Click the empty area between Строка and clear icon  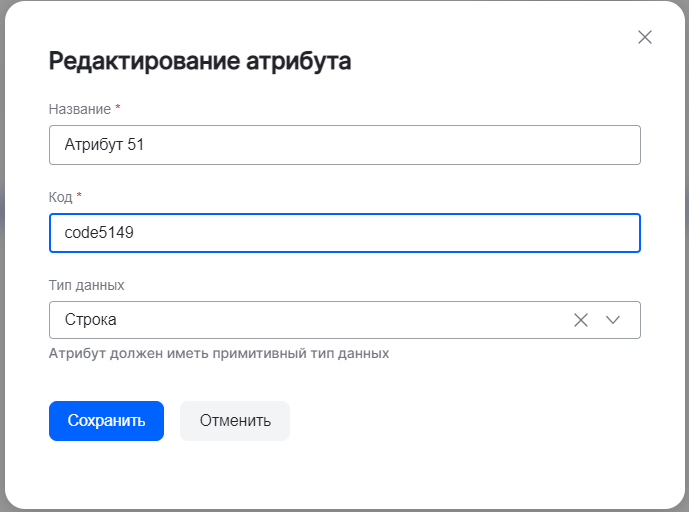tap(340, 320)
